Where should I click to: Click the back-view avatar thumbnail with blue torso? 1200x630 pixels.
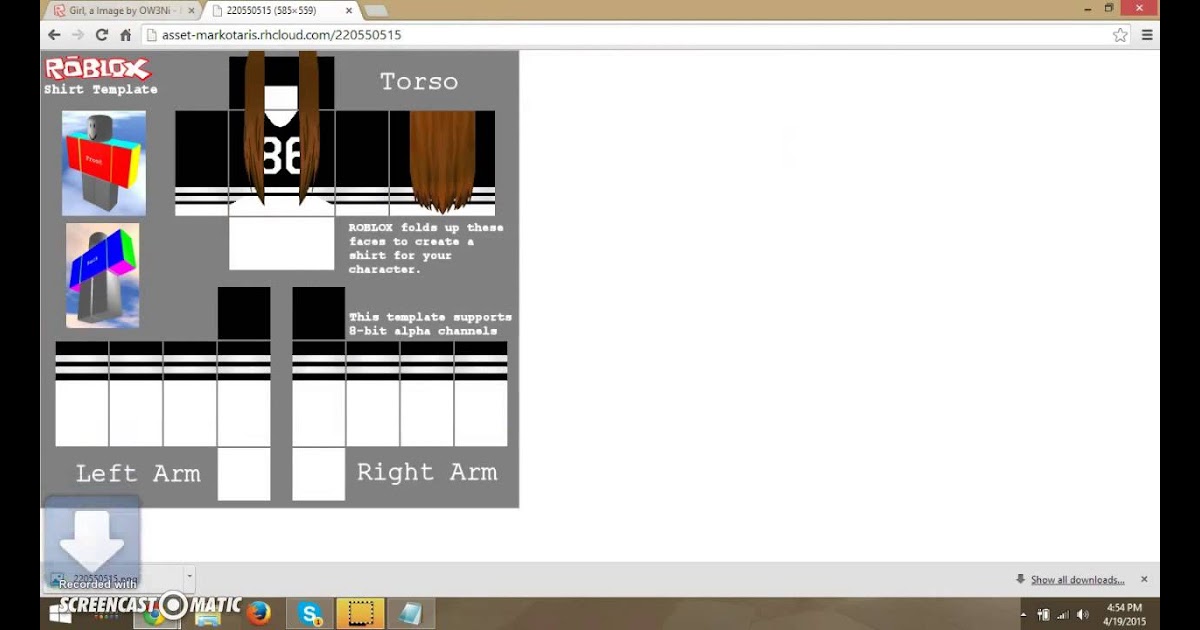102,275
